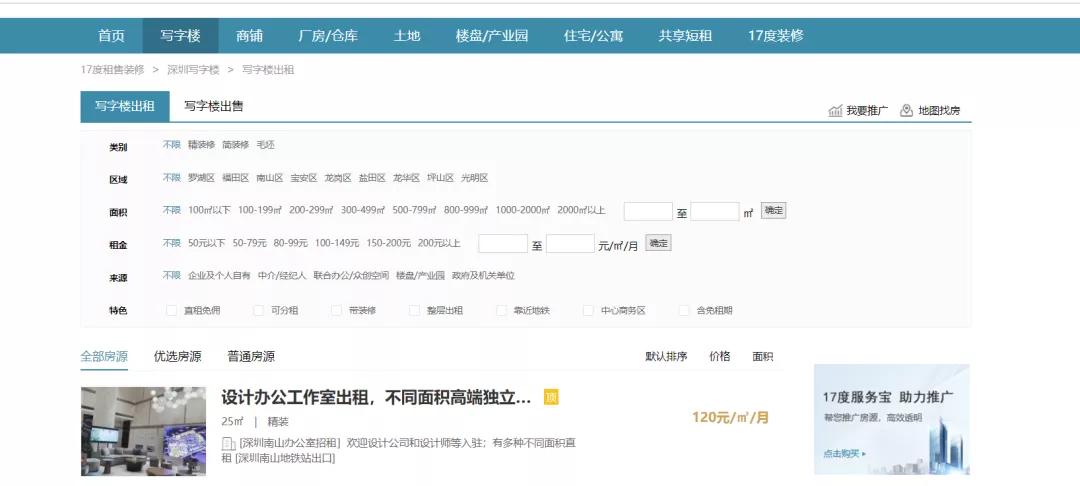The image size is (1080, 486).
Task: Filter category by 精装修
Action: pos(202,145)
